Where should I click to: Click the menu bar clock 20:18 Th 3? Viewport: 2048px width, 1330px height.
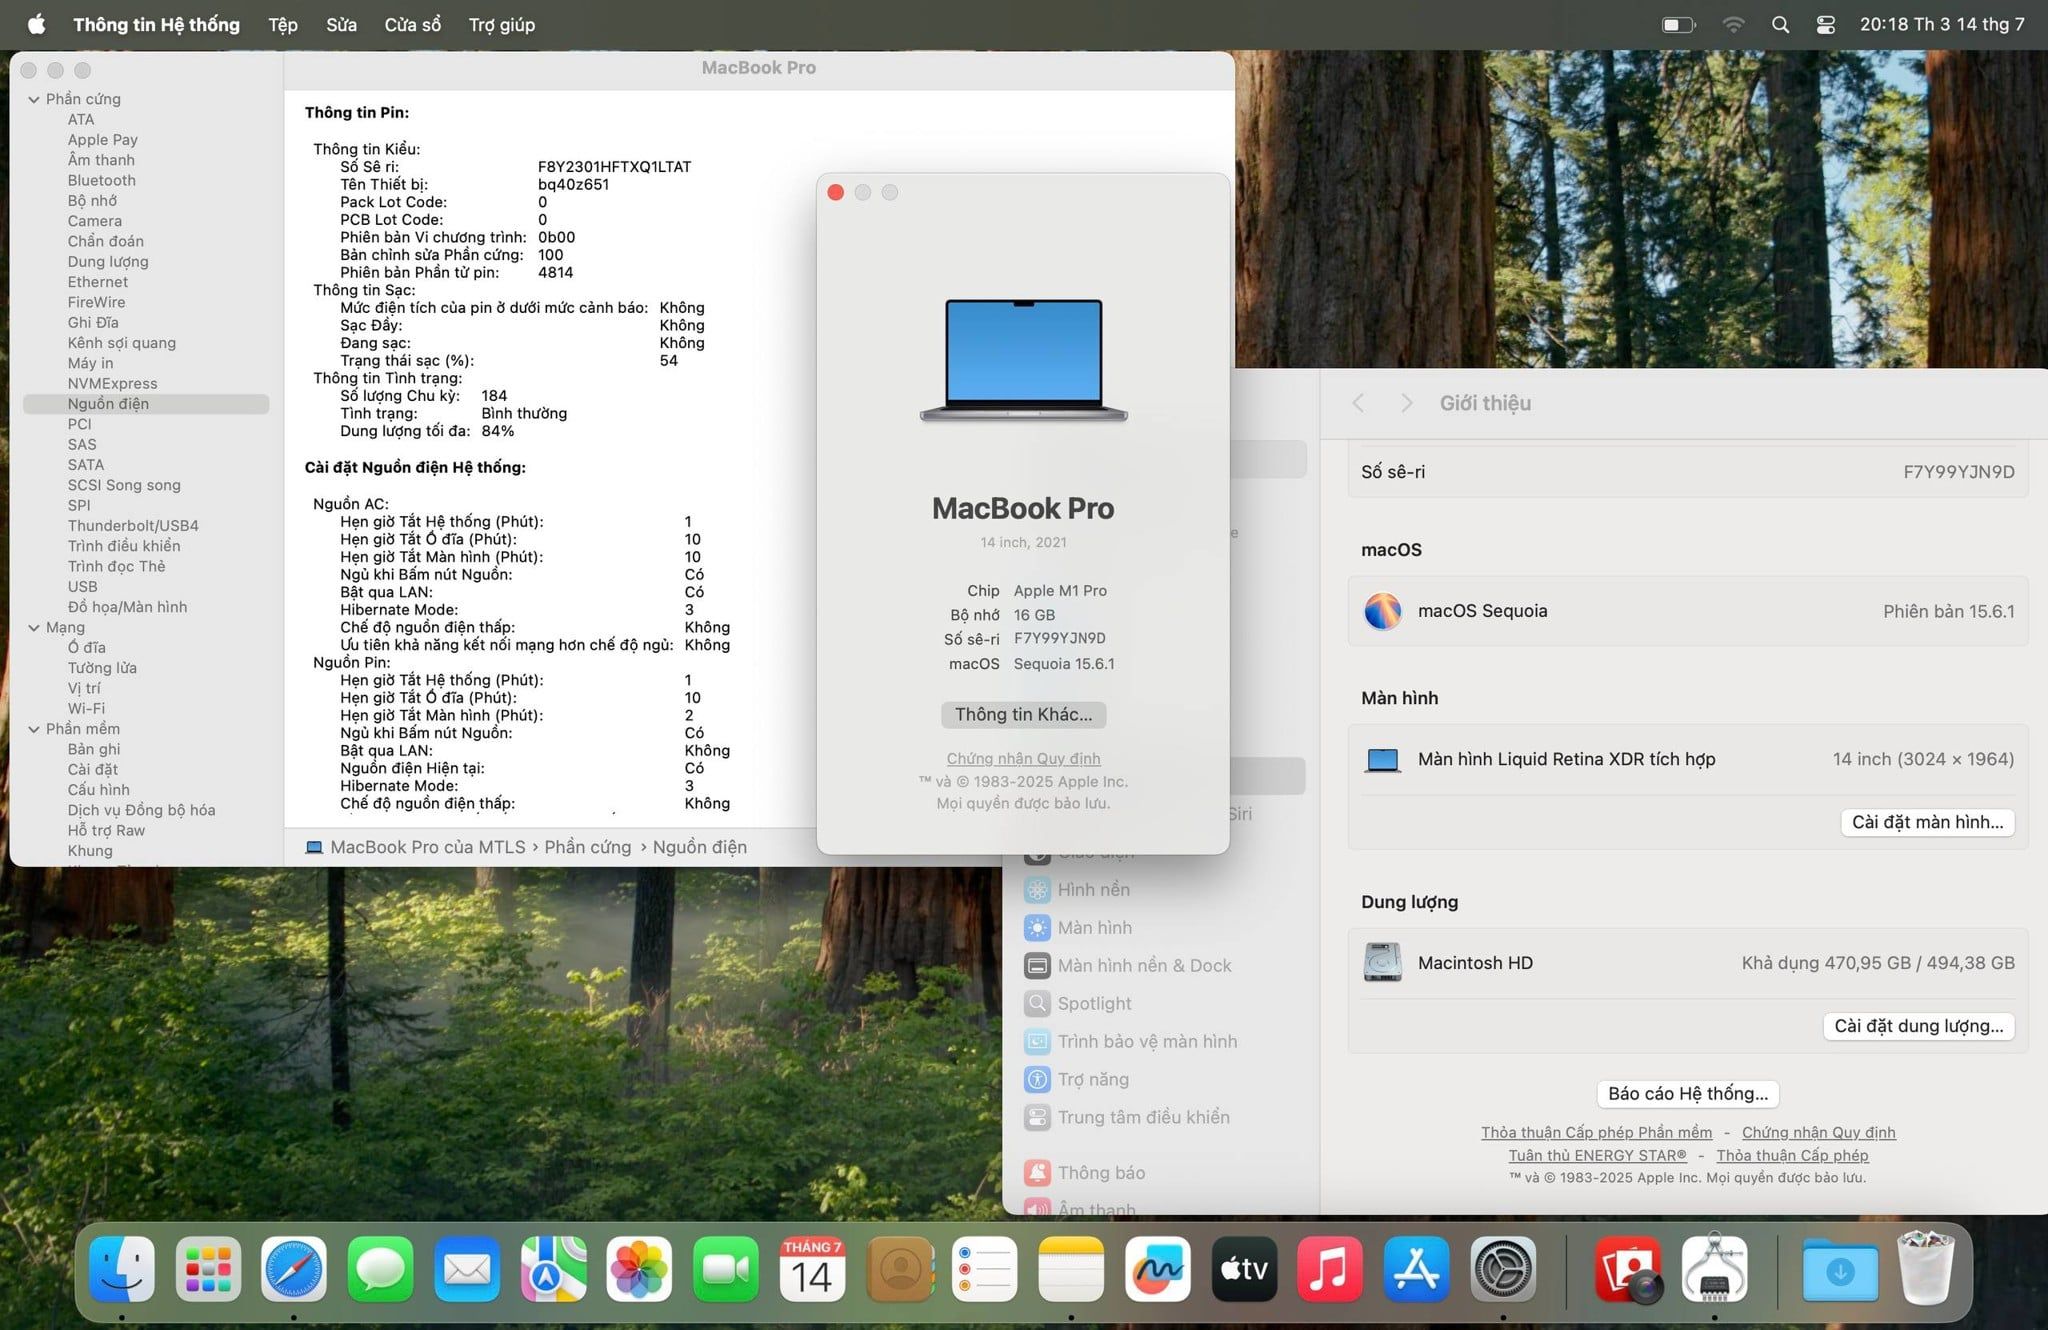pos(1942,25)
